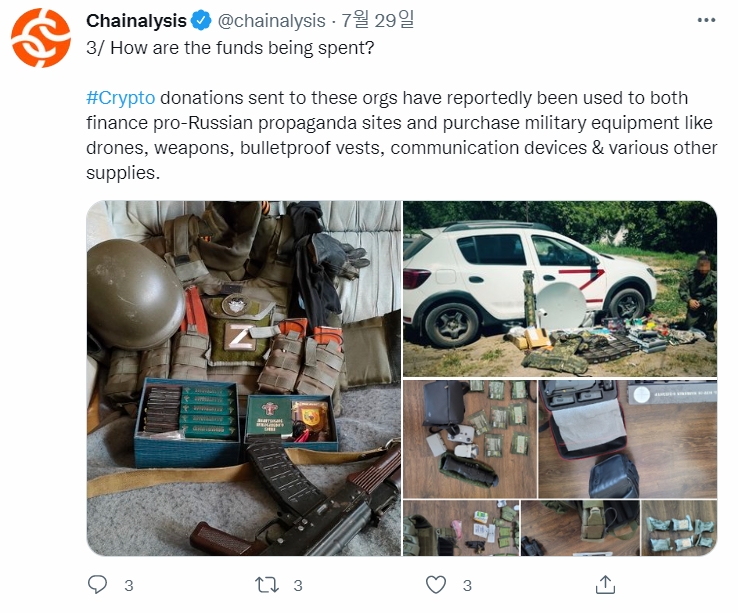Open the helmet and rifle gear photo
738x613 pixels.
(x=244, y=379)
